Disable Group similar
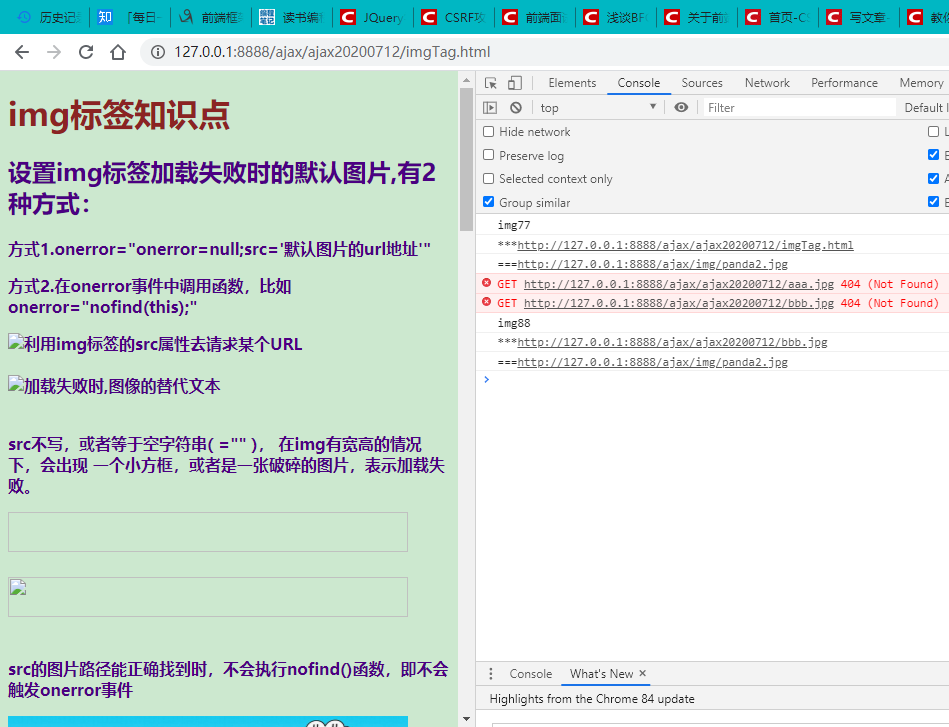This screenshot has height=727, width=949. (x=489, y=202)
